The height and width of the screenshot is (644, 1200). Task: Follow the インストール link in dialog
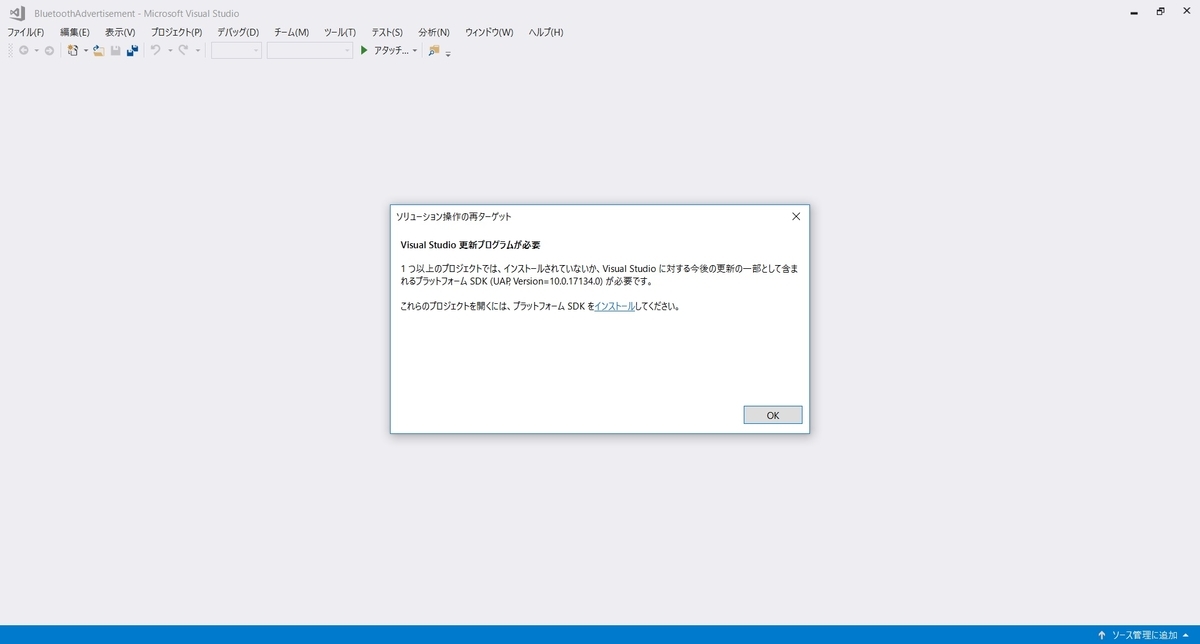click(614, 306)
